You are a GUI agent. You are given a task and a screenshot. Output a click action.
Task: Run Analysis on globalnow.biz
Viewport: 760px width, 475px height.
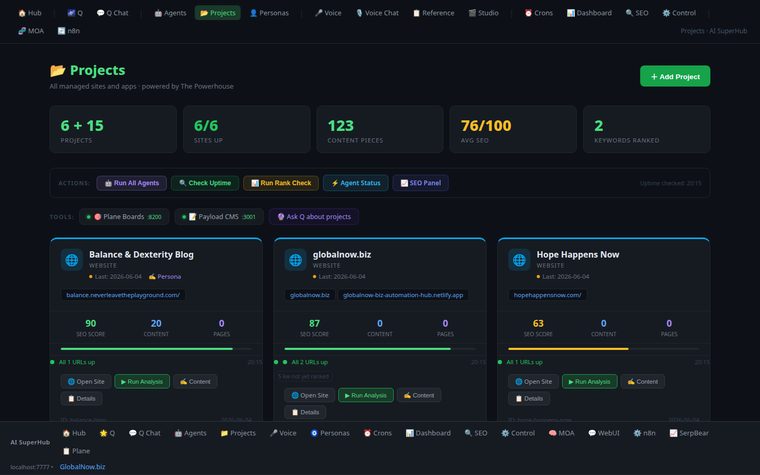pyautogui.click(x=366, y=396)
